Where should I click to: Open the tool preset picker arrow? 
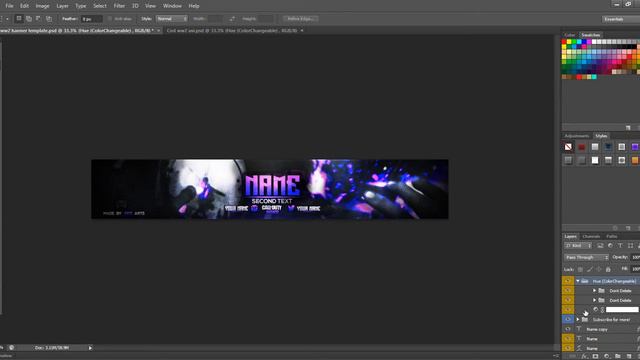point(7,19)
